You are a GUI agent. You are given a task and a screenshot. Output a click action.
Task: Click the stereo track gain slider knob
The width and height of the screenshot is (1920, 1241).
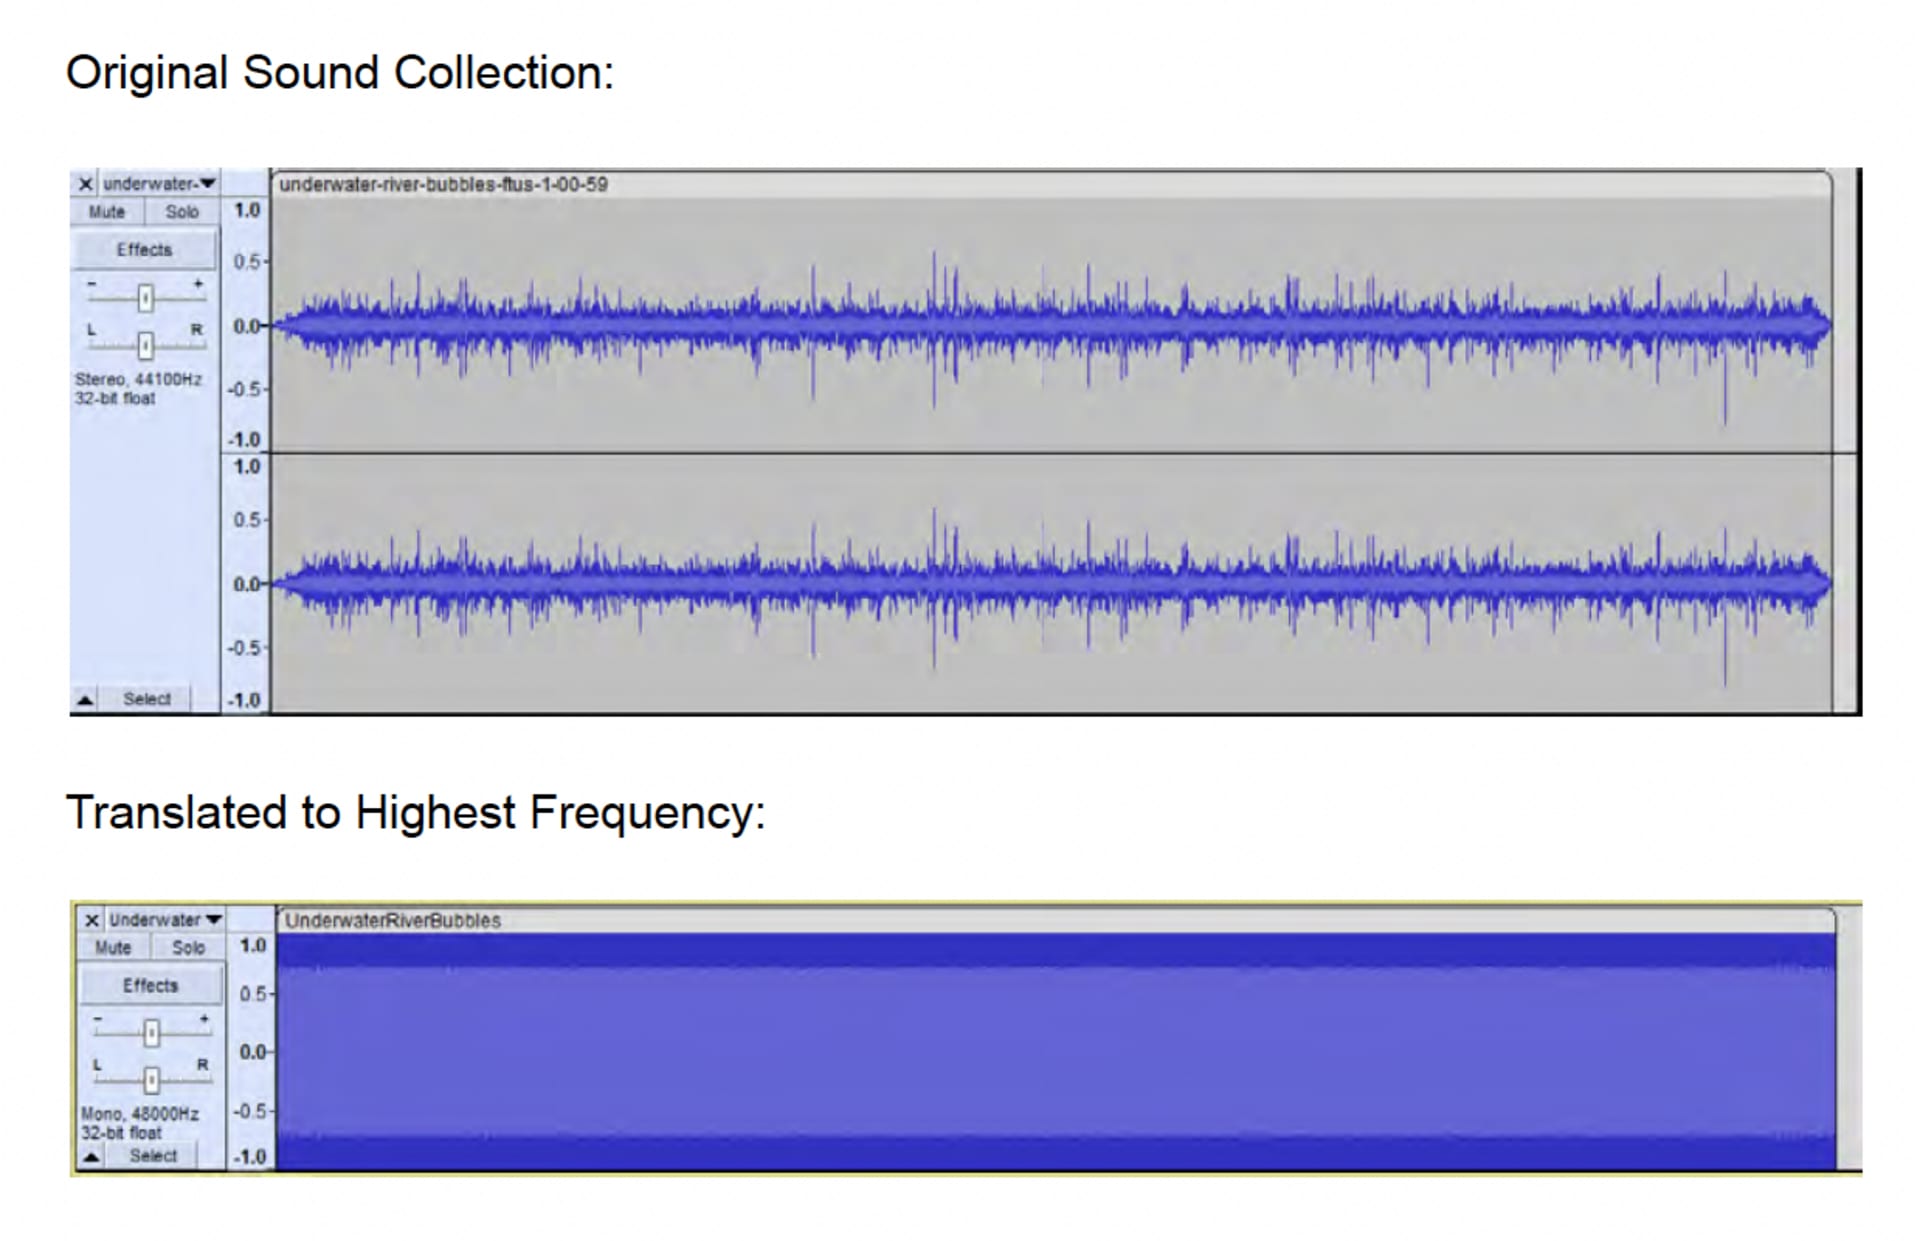[146, 298]
